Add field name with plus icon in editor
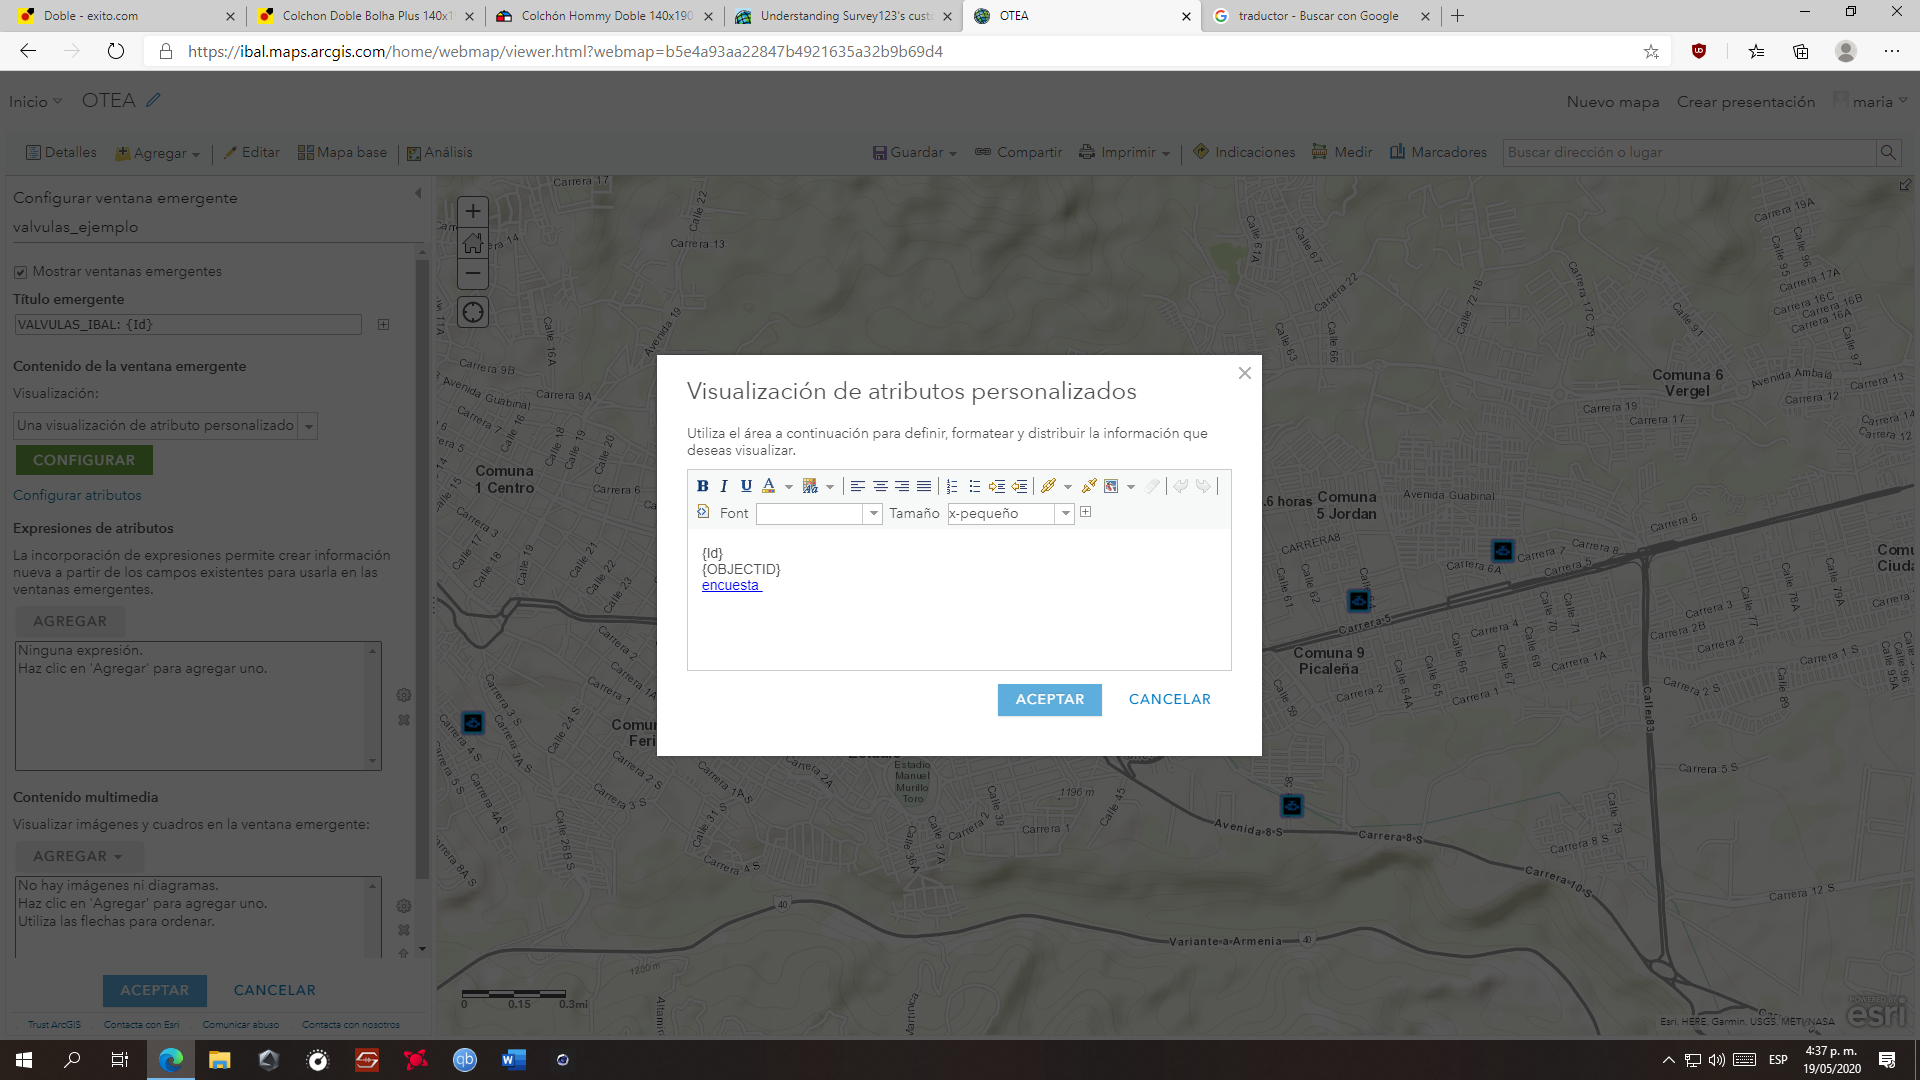 coord(1085,512)
